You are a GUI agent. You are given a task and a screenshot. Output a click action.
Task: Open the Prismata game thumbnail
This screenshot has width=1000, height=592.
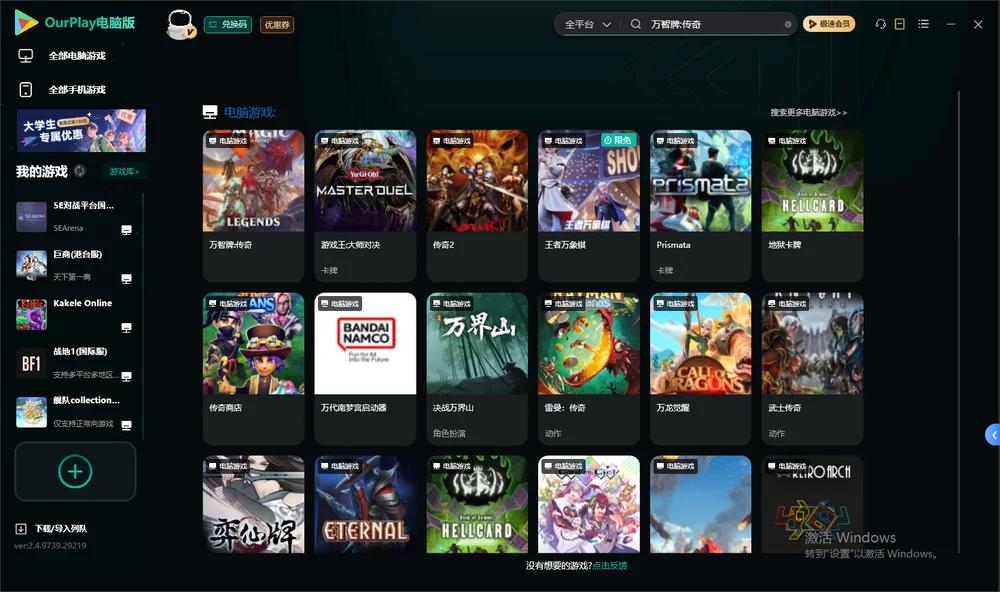(x=700, y=181)
